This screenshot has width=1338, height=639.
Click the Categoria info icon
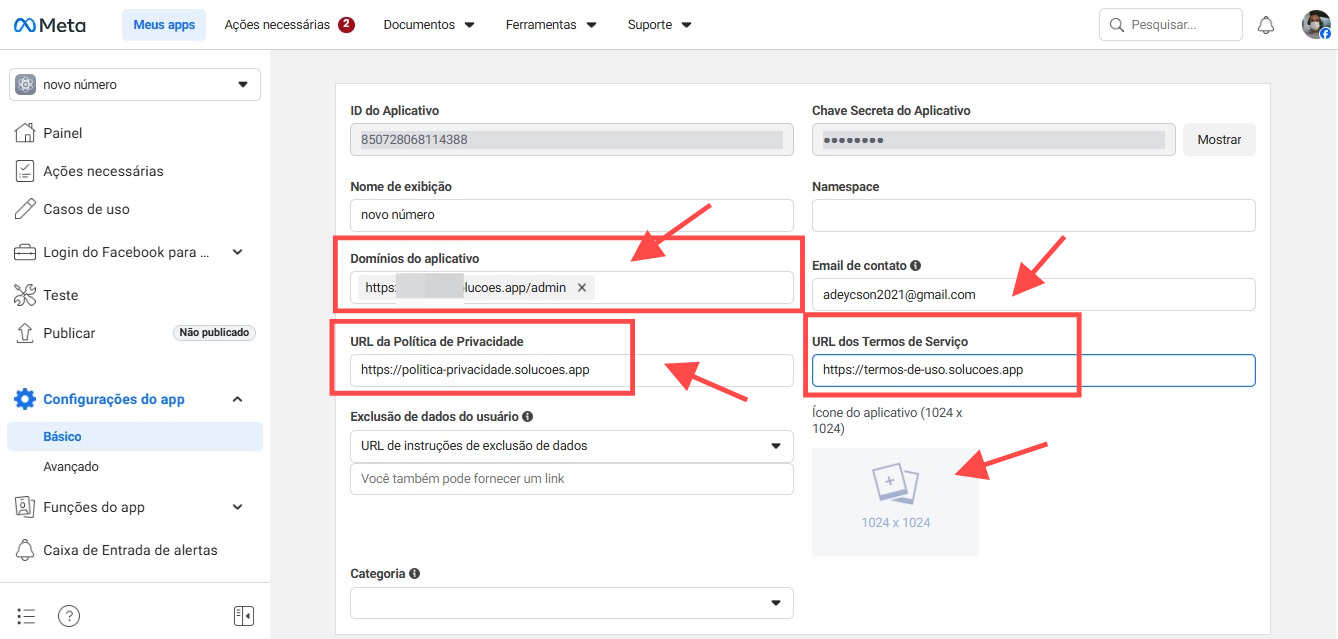(414, 574)
